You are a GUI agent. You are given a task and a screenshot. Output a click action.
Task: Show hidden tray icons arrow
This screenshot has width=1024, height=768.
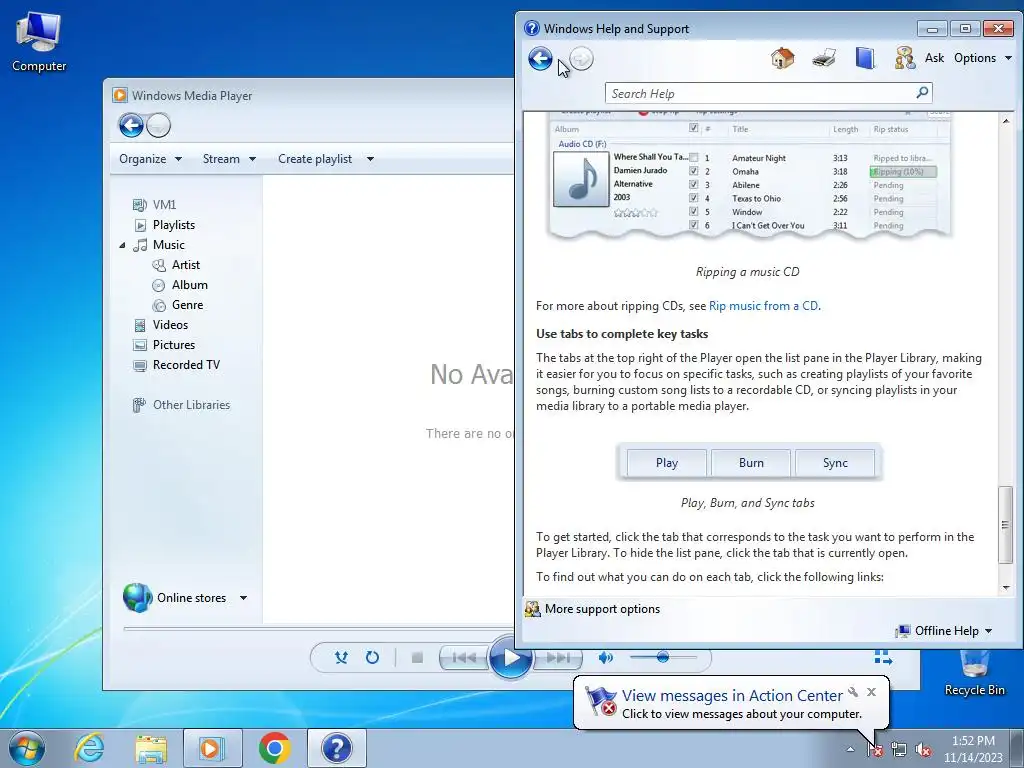pyautogui.click(x=850, y=750)
